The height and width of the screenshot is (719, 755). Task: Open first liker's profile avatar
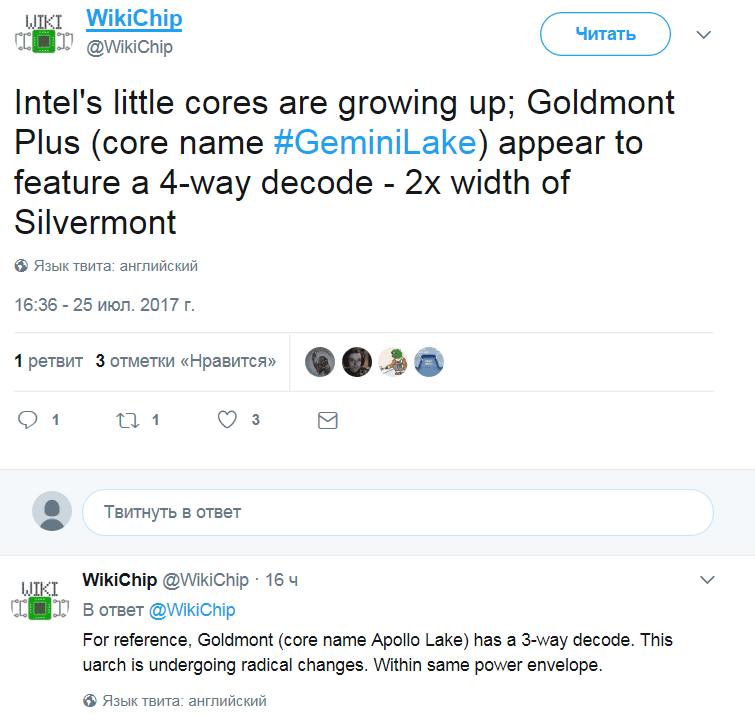pyautogui.click(x=320, y=361)
